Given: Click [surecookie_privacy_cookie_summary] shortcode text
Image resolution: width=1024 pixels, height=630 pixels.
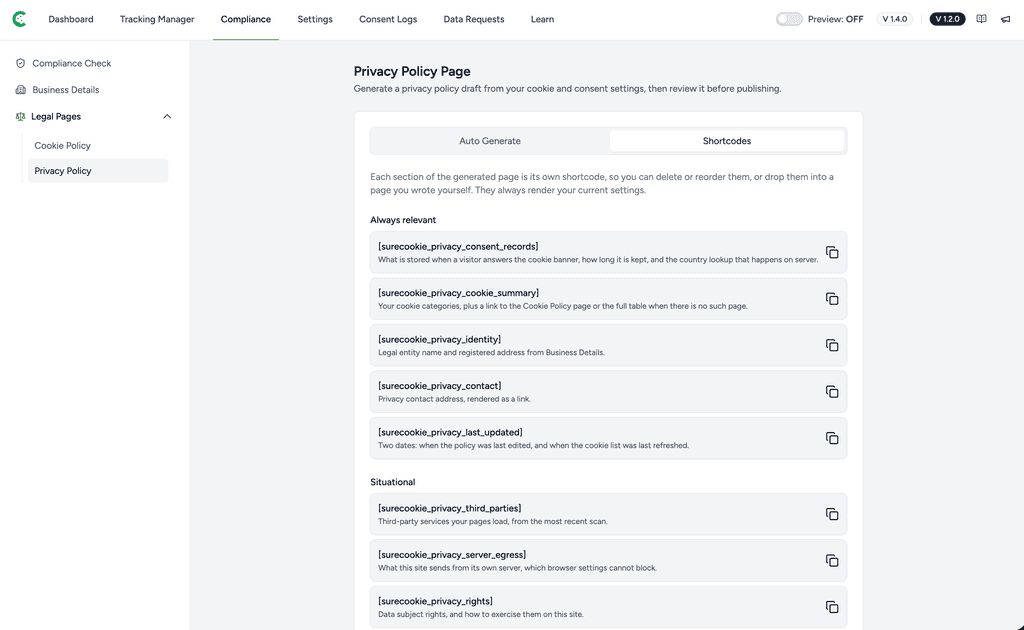Looking at the screenshot, I should point(458,292).
